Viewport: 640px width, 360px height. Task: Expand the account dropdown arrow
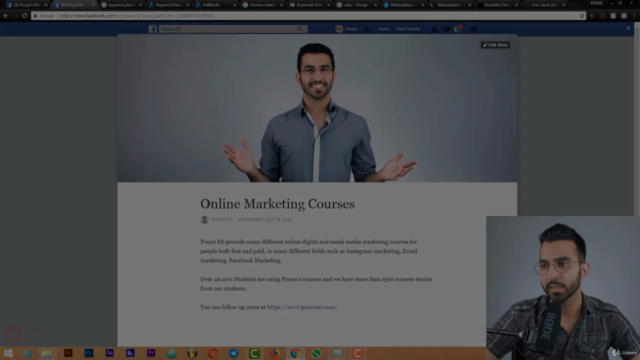coord(484,29)
